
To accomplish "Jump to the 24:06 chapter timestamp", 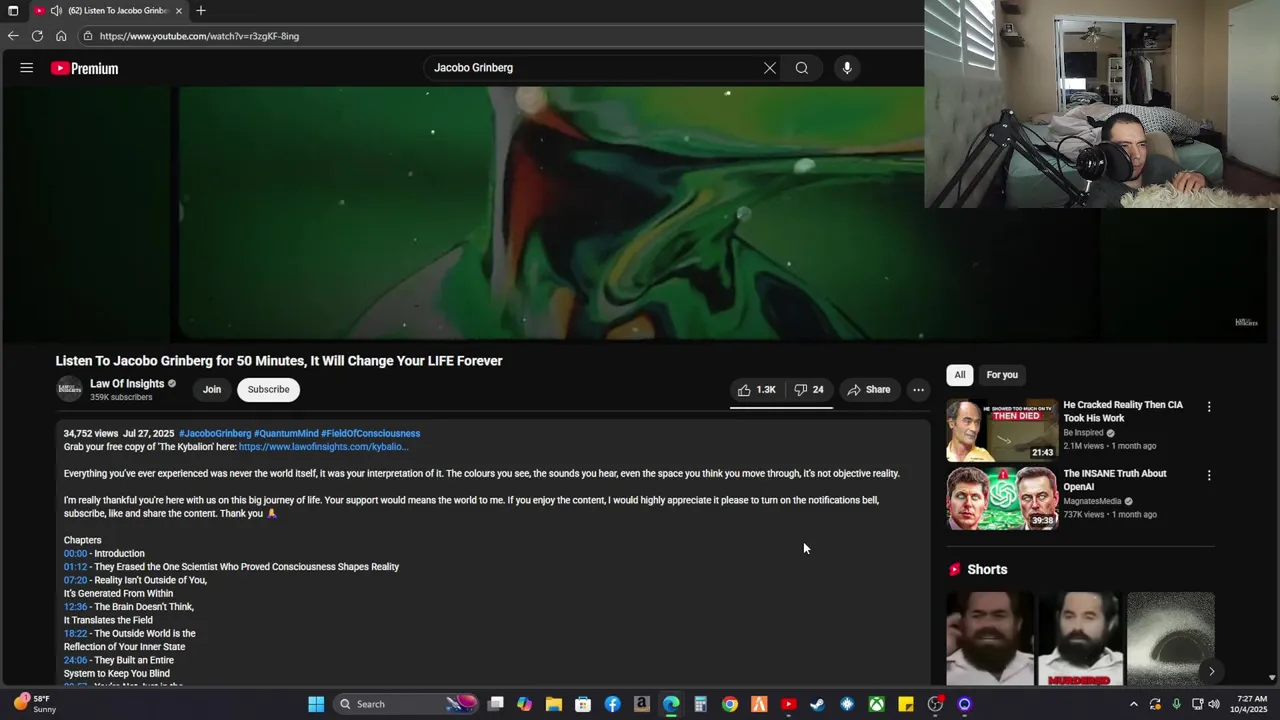I will click(76, 661).
